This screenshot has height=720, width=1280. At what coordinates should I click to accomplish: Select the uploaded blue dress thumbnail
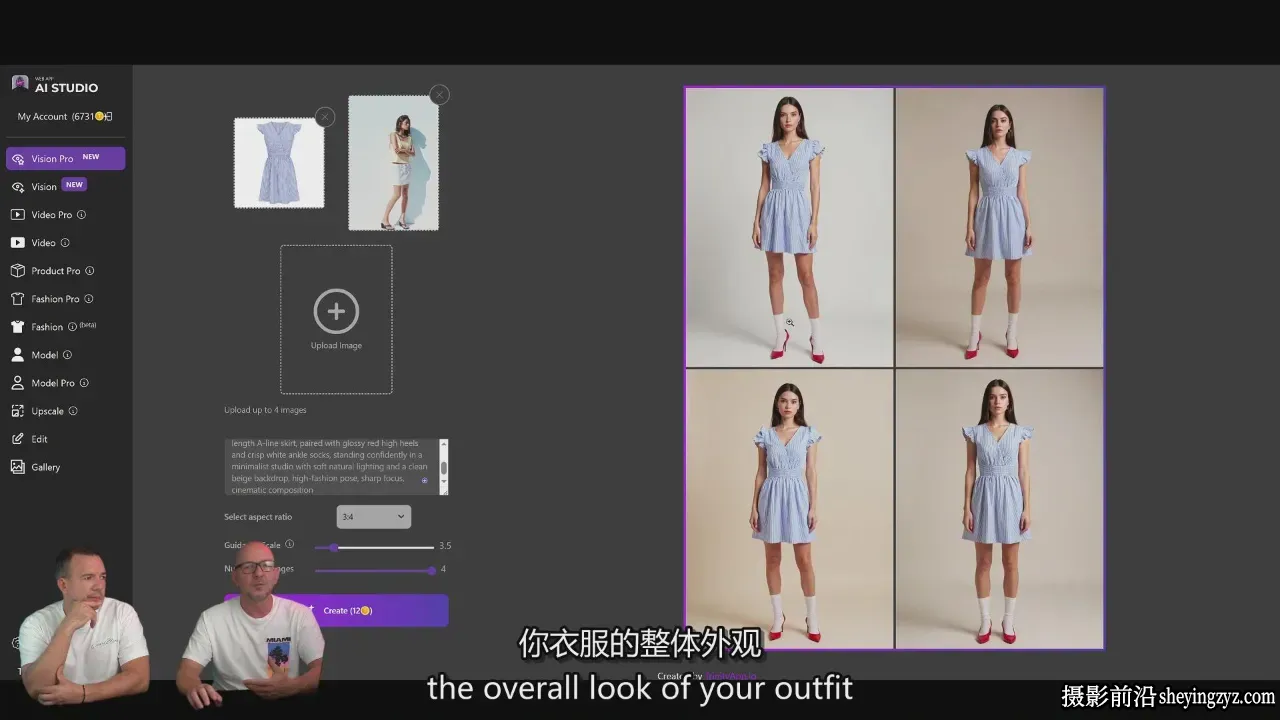tap(279, 163)
